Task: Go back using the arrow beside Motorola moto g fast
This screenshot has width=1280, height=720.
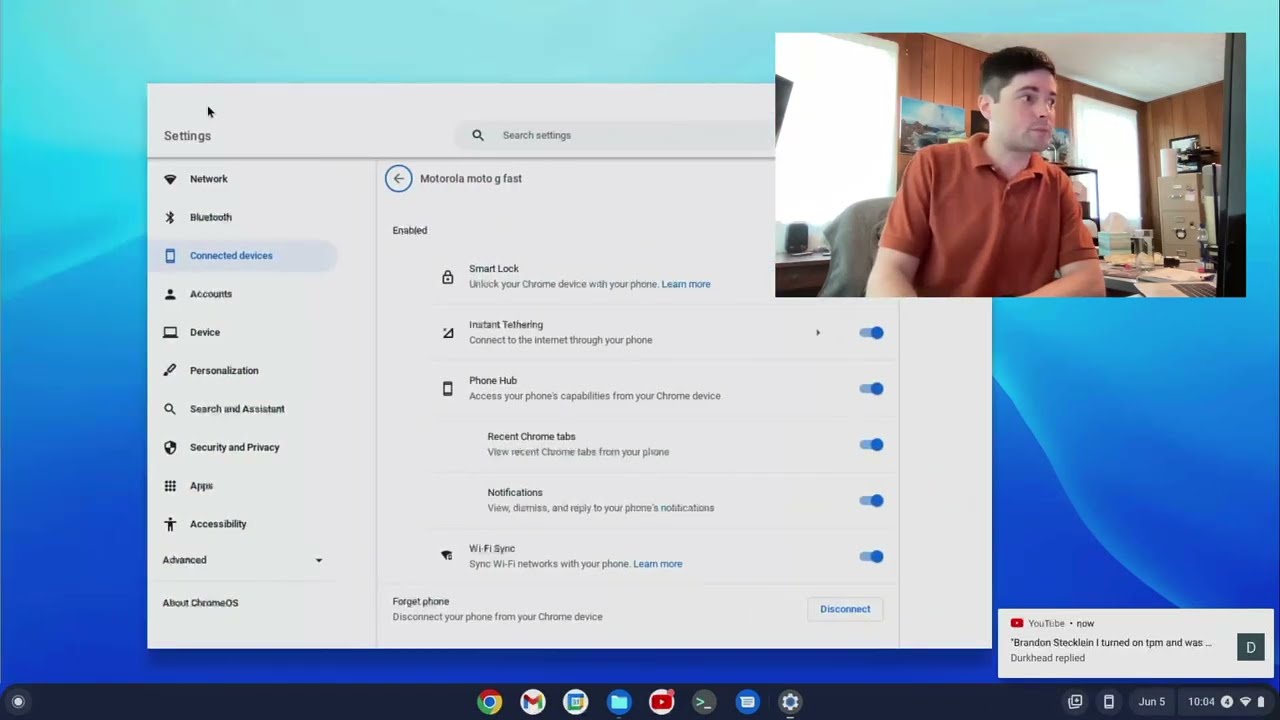Action: [x=398, y=178]
